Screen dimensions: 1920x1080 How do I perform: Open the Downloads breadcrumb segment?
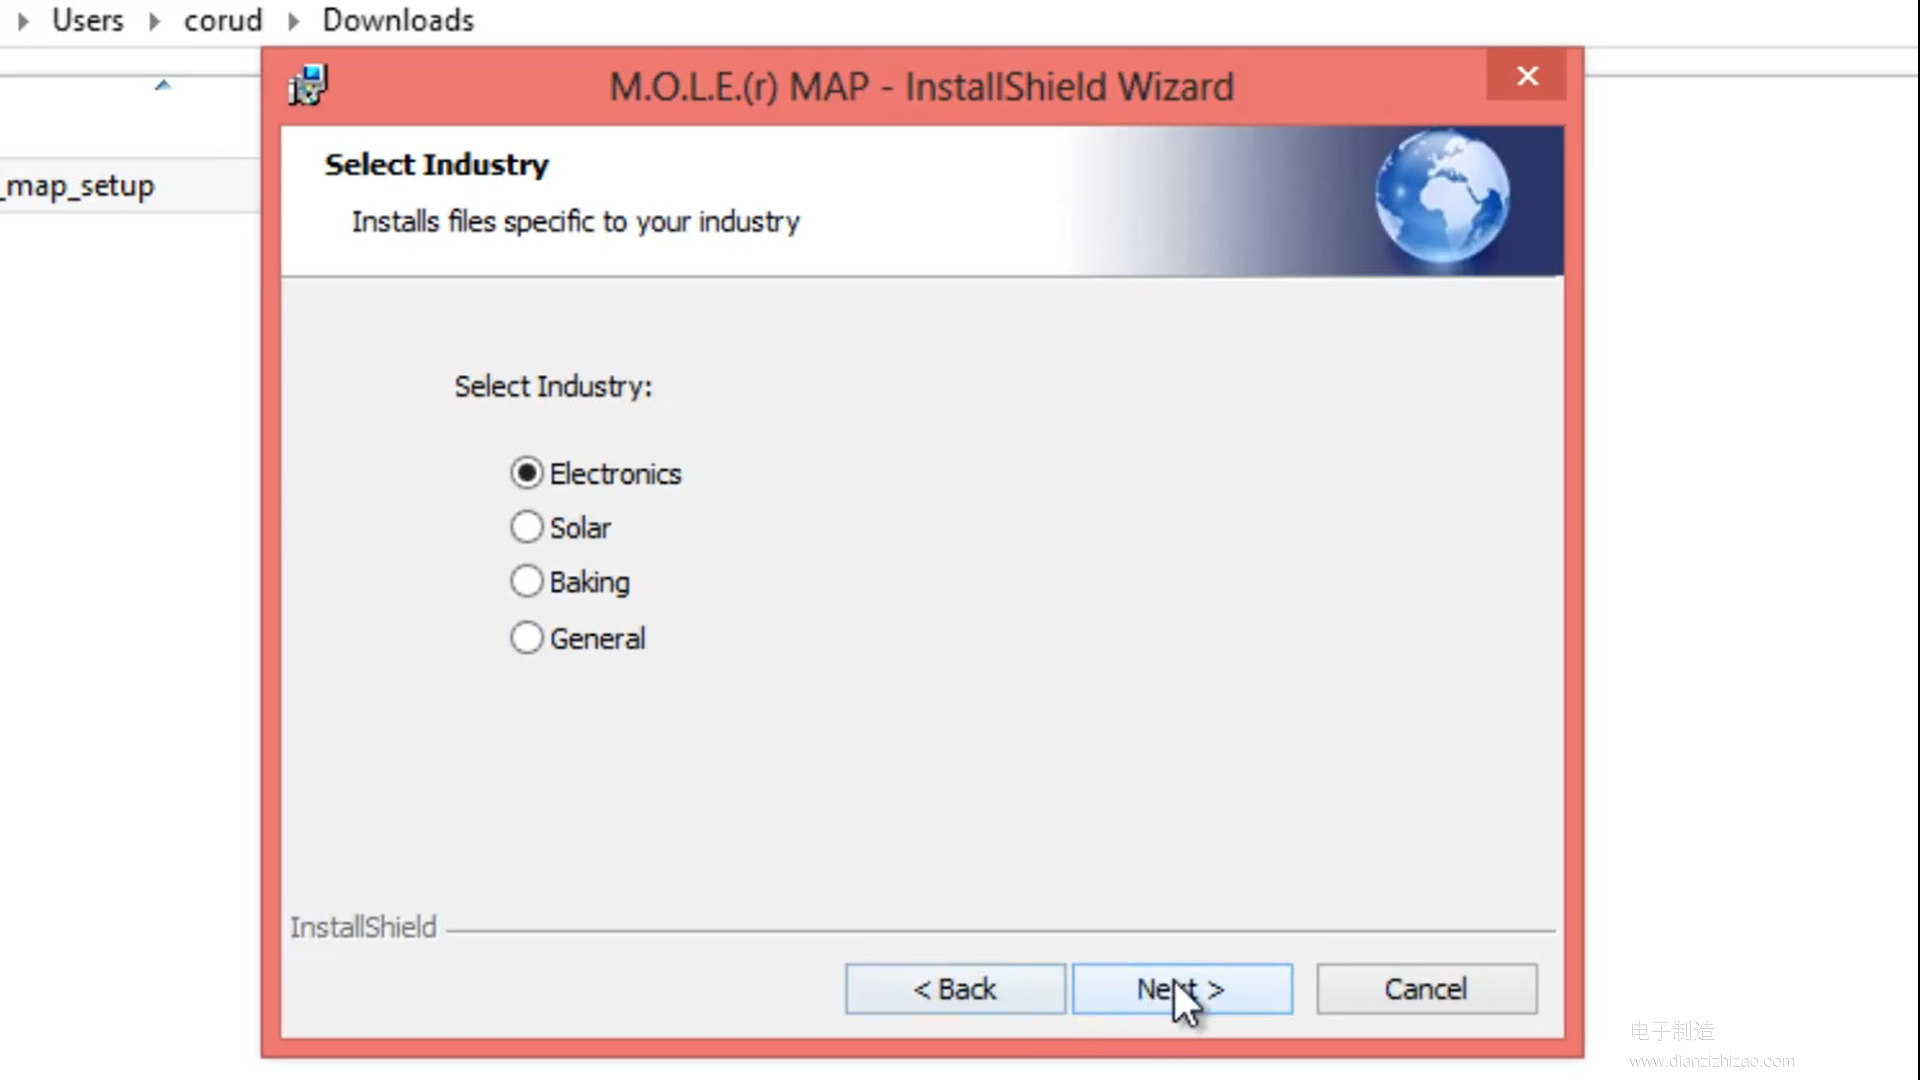coord(398,20)
